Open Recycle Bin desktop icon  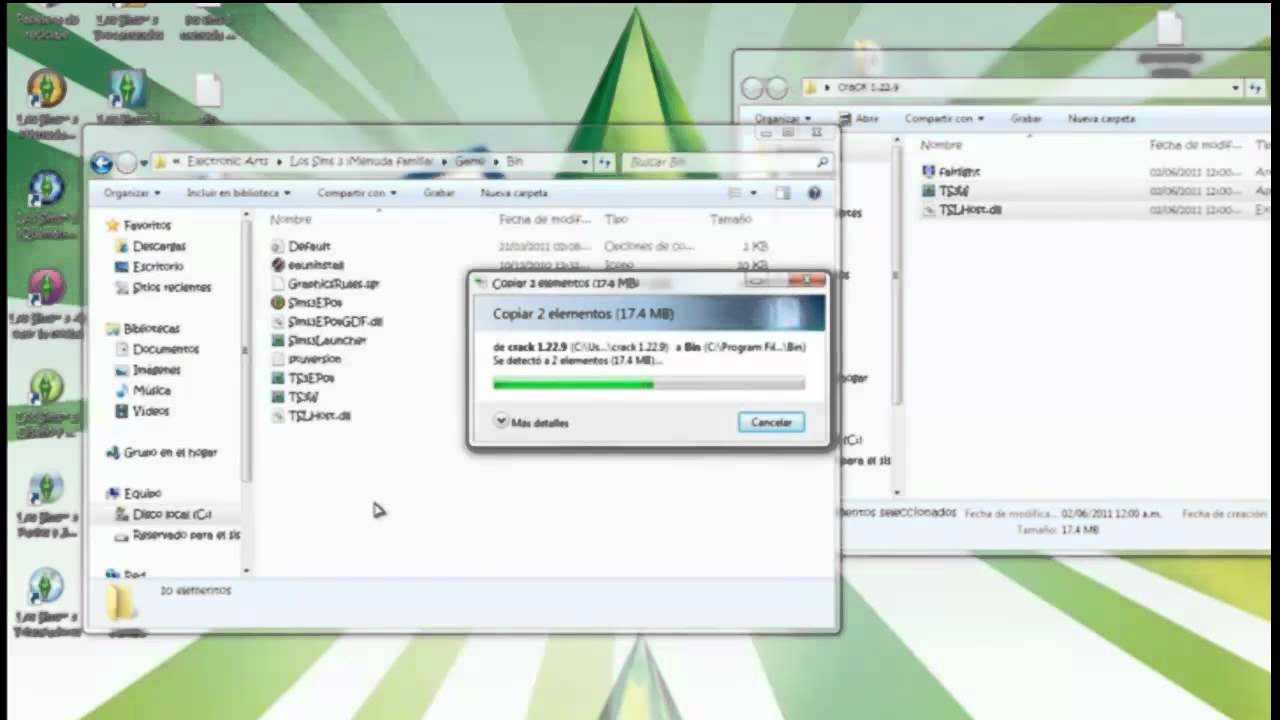pyautogui.click(x=47, y=22)
